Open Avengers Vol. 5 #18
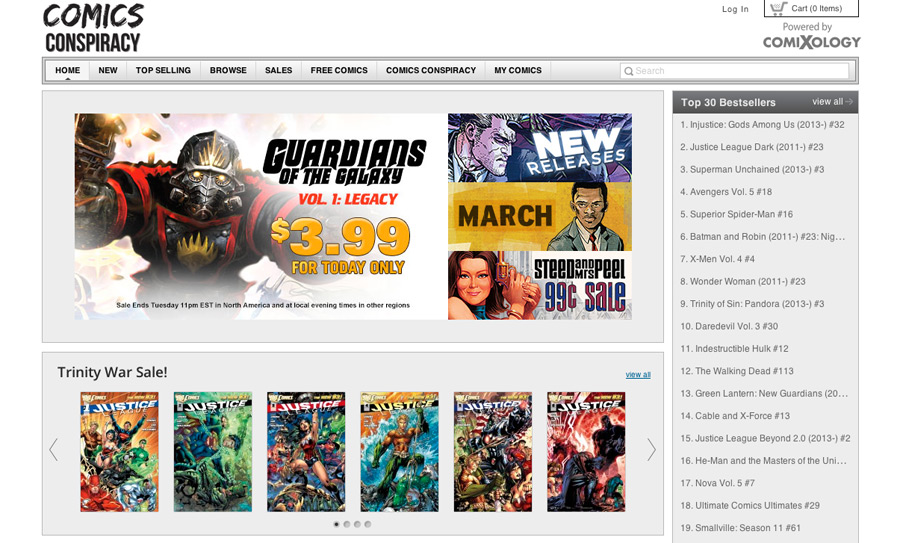 726,192
